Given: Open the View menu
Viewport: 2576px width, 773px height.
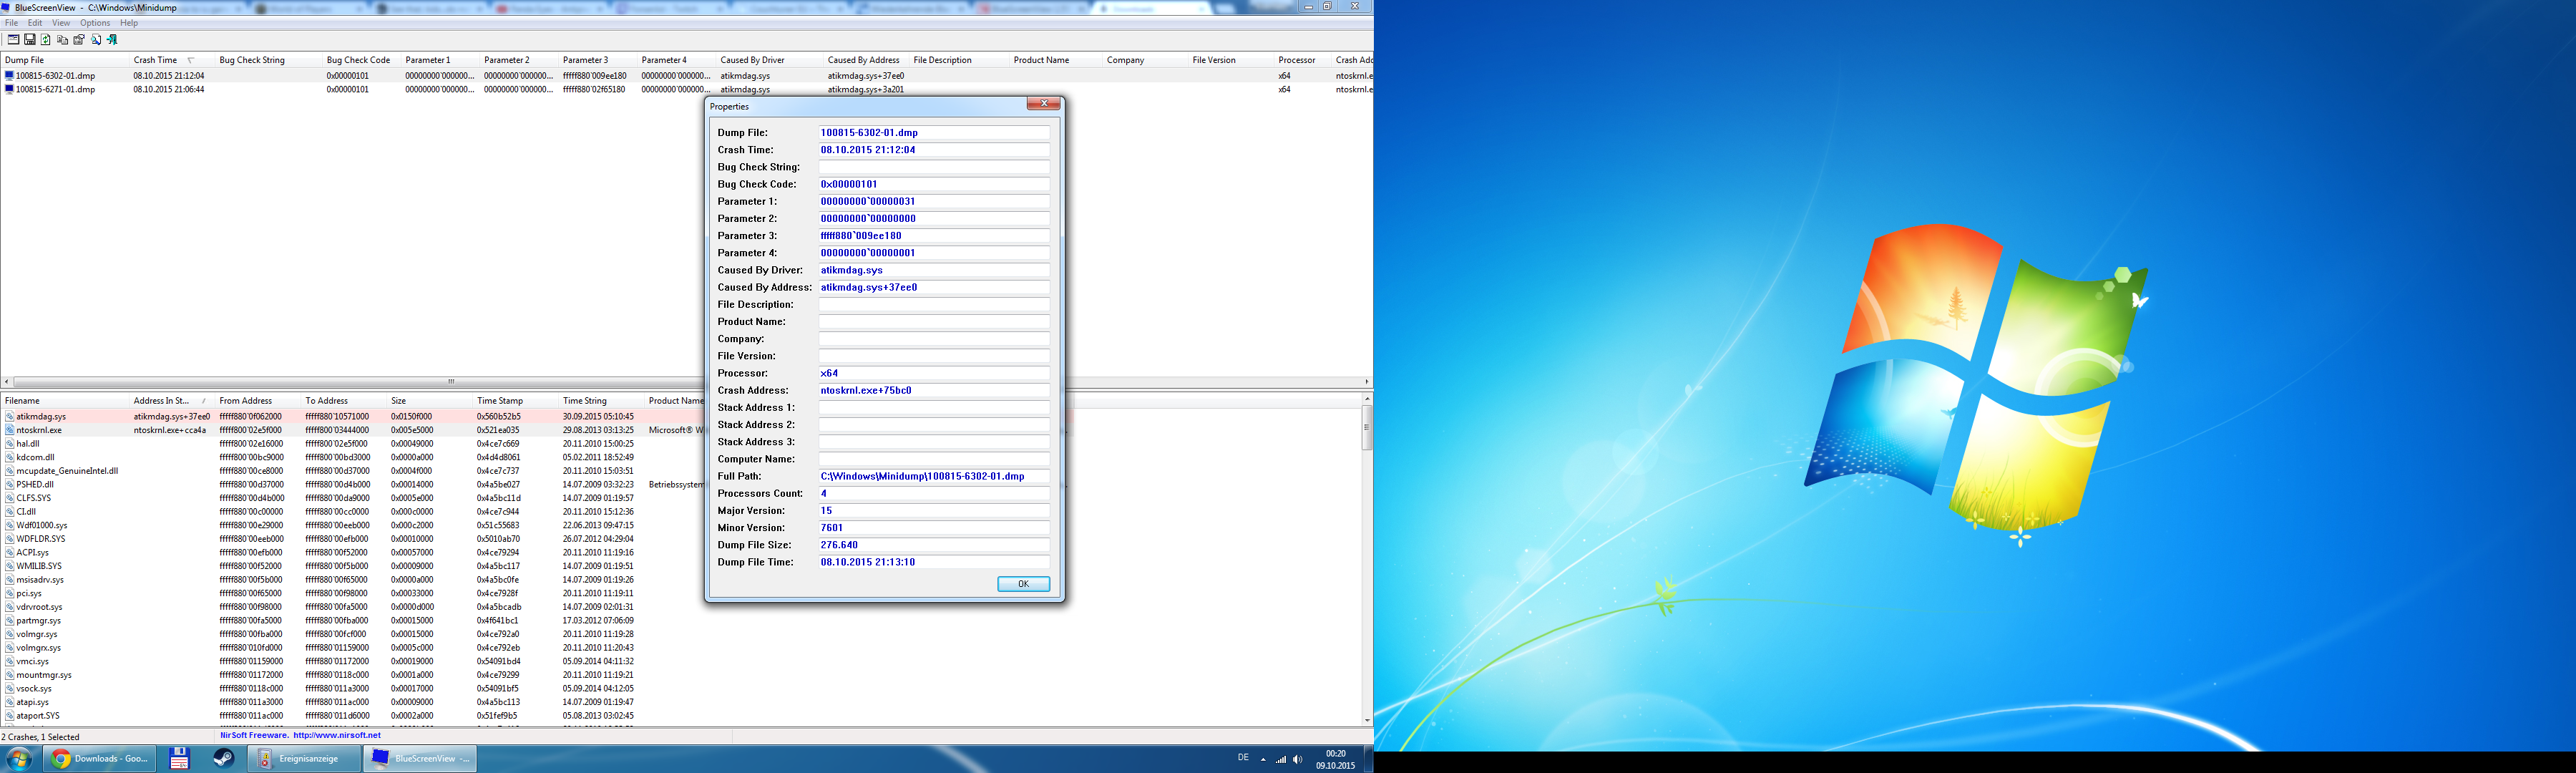Looking at the screenshot, I should [61, 23].
